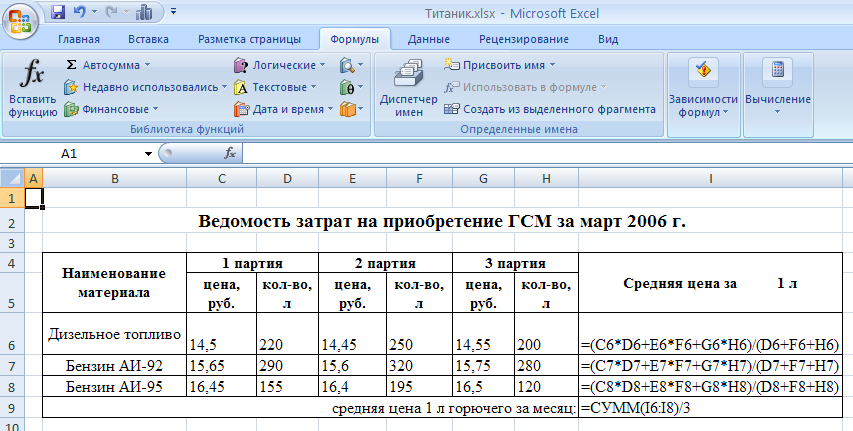Expand the Автосумма dropdown arrow
This screenshot has width=853, height=431.
(147, 65)
